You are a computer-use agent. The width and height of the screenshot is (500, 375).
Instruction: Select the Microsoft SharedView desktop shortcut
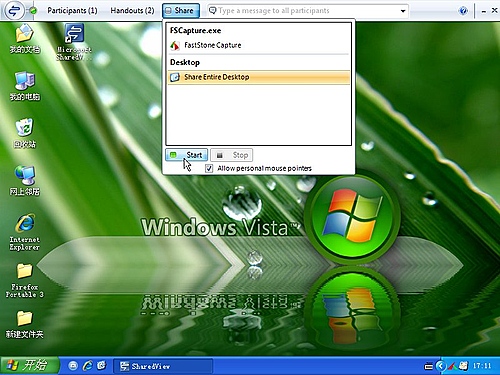(x=74, y=42)
